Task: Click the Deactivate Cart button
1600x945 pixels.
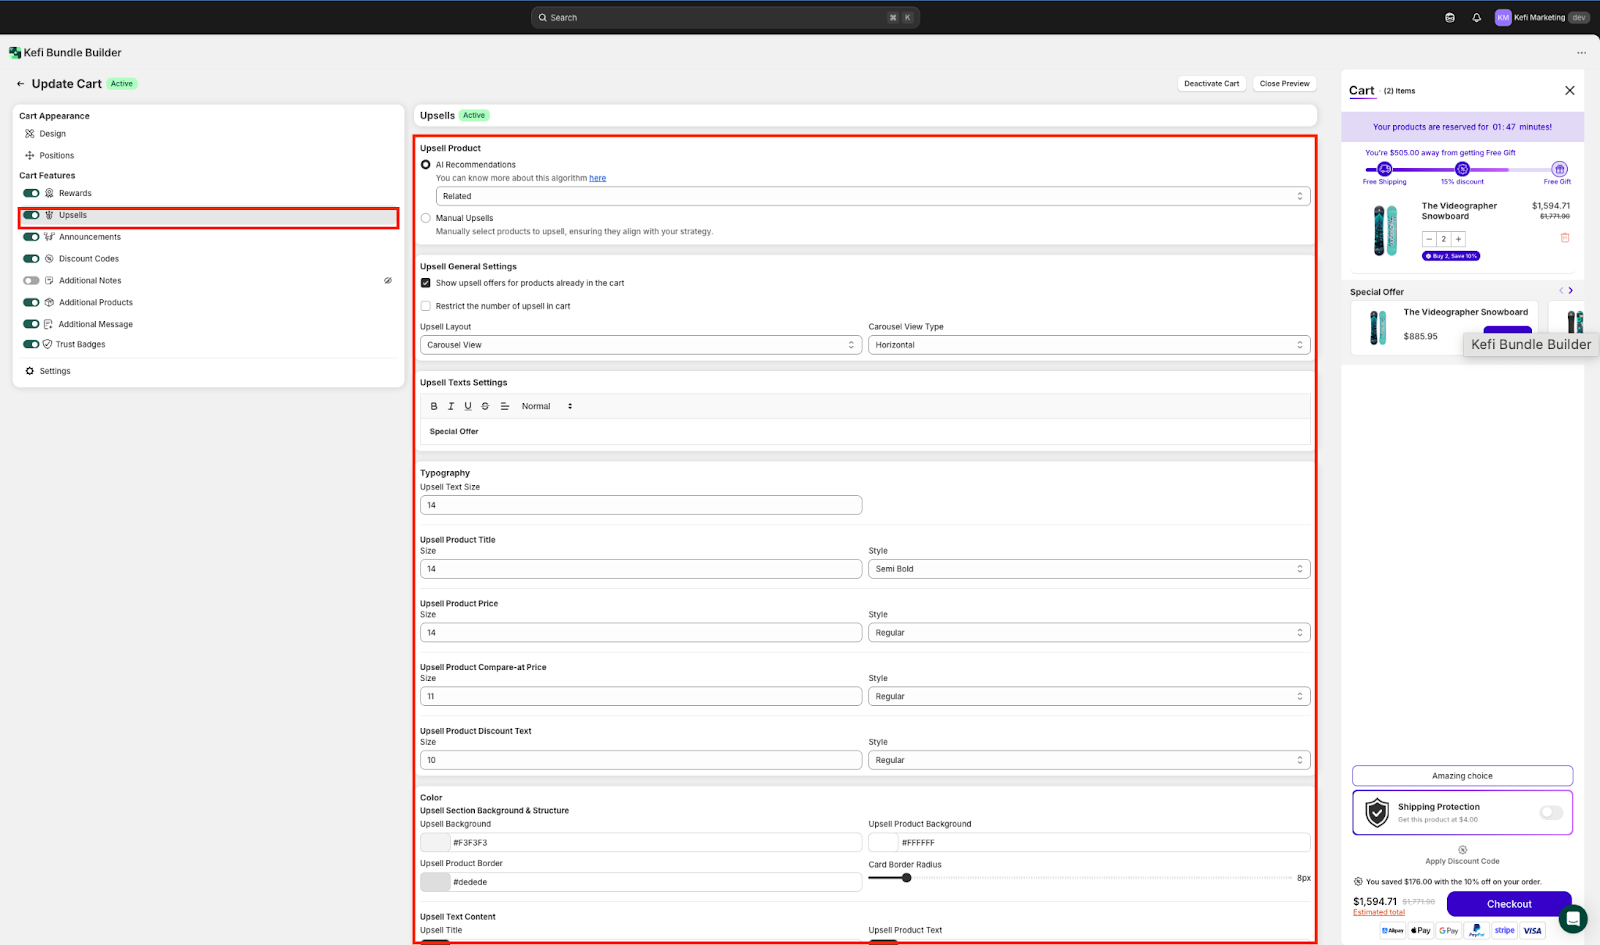Action: coord(1211,84)
